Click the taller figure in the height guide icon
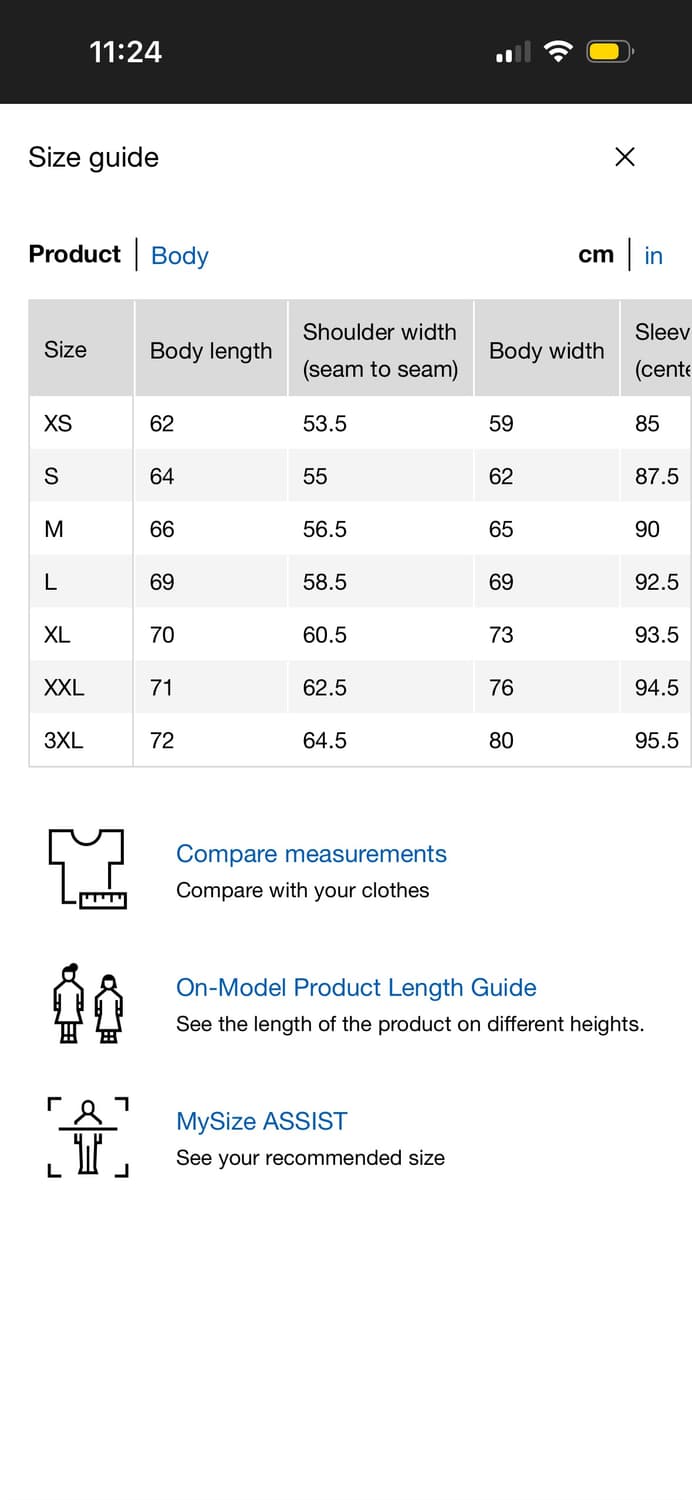 click(68, 1005)
